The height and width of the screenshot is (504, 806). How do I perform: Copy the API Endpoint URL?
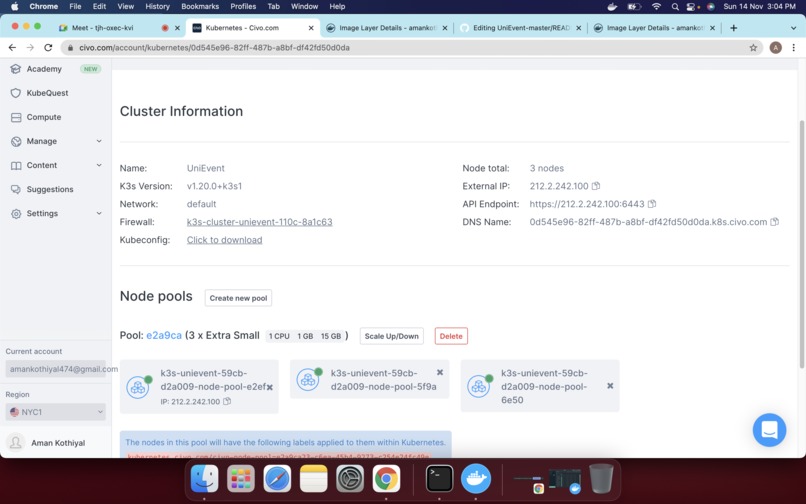pos(652,204)
